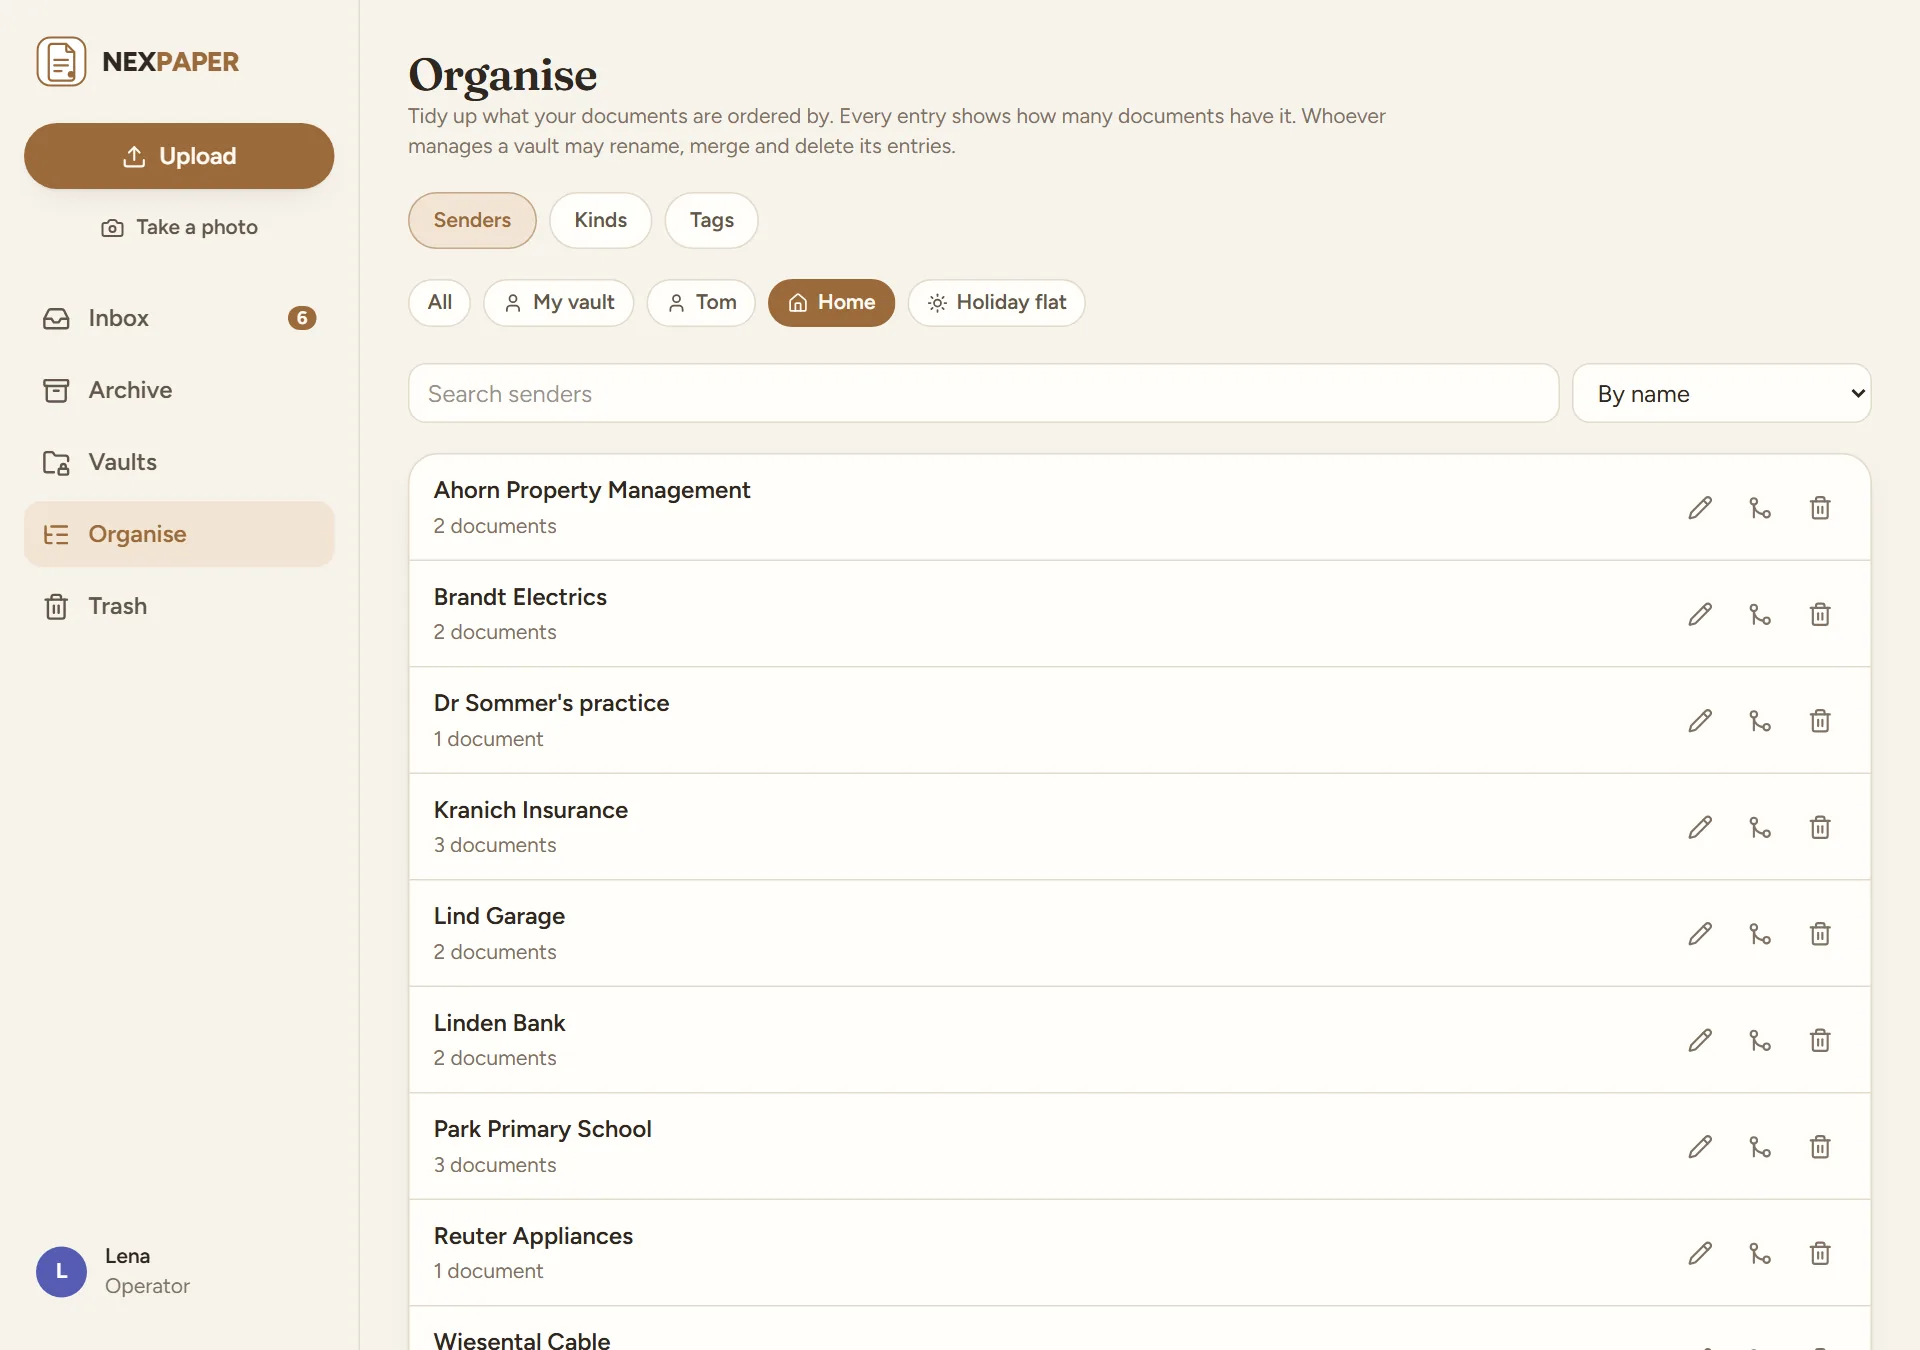Viewport: 1920px width, 1350px height.
Task: Merge Kranich Insurance sender
Action: click(1760, 827)
